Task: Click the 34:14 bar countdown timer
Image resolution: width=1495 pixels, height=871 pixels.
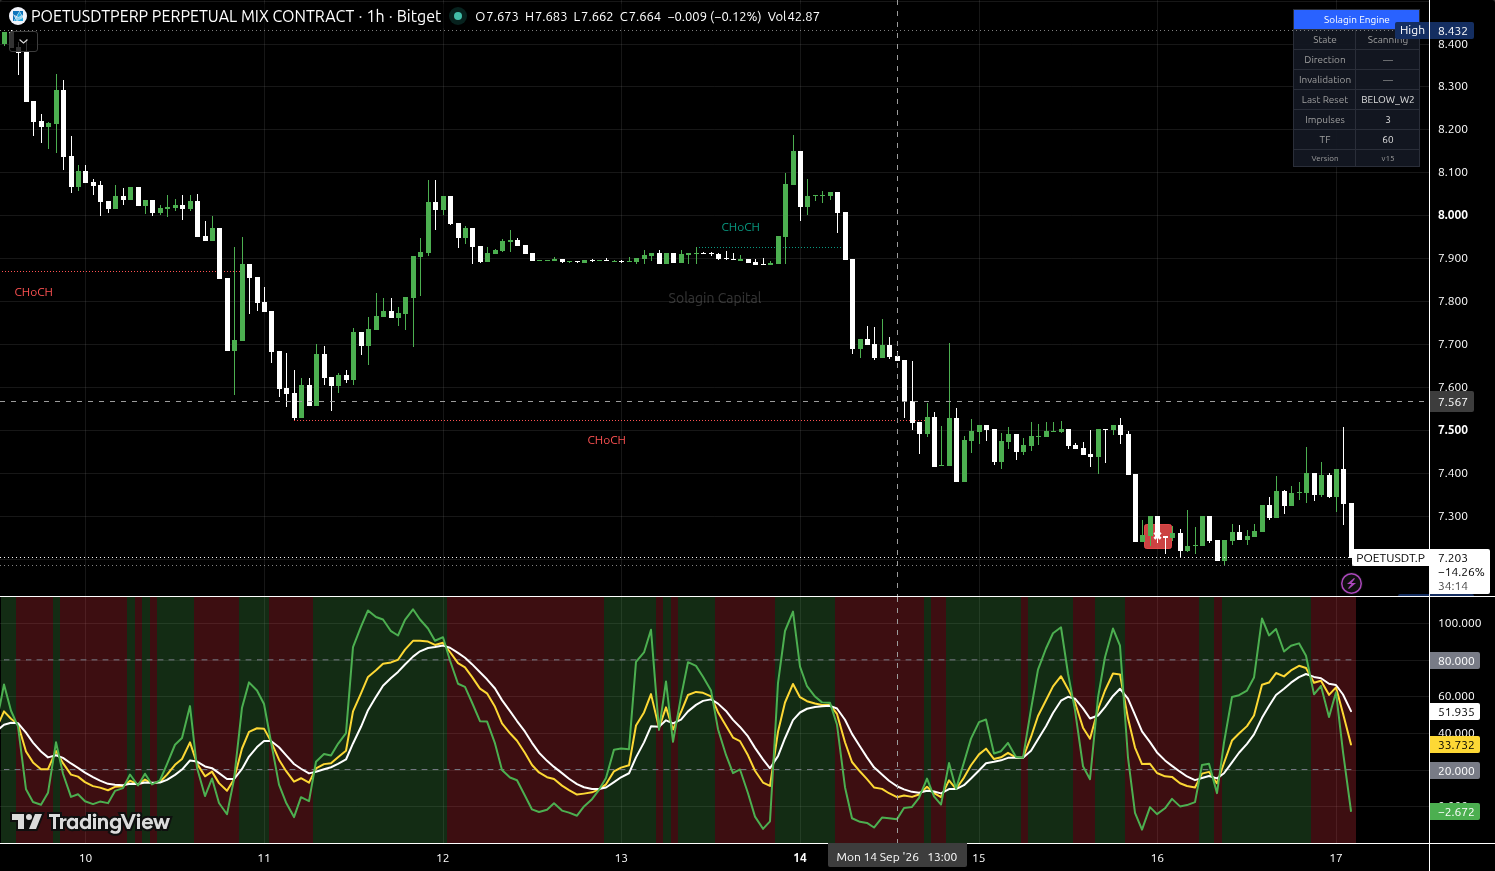Action: pos(1453,586)
